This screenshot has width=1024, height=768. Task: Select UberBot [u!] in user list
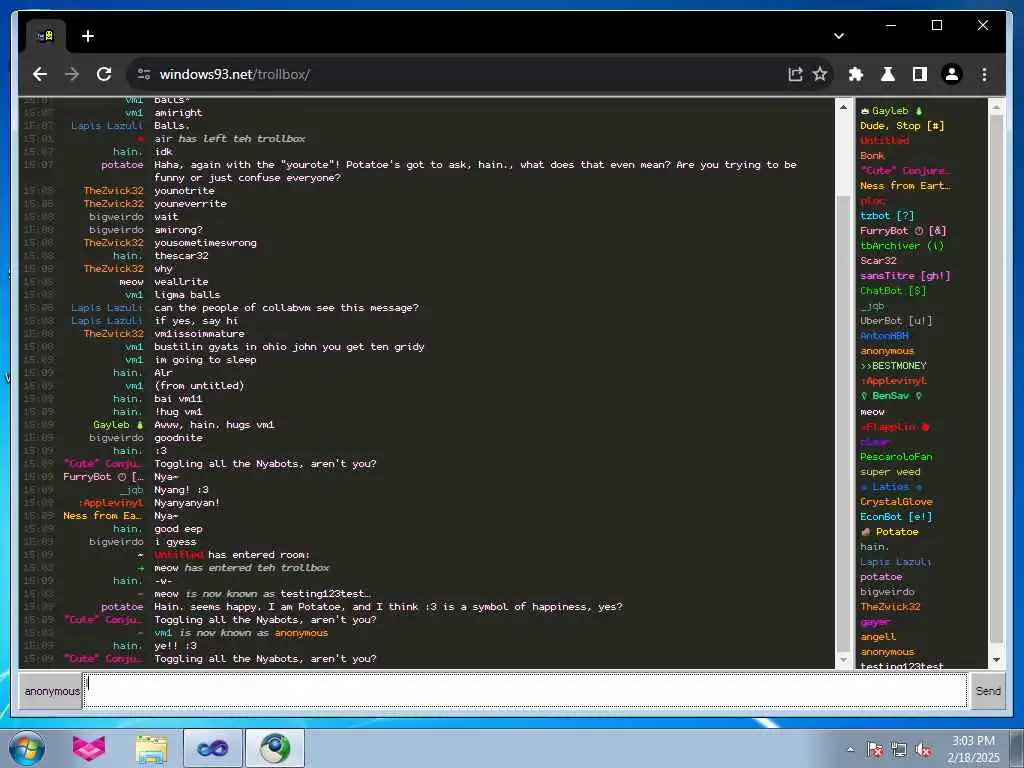[x=896, y=321]
